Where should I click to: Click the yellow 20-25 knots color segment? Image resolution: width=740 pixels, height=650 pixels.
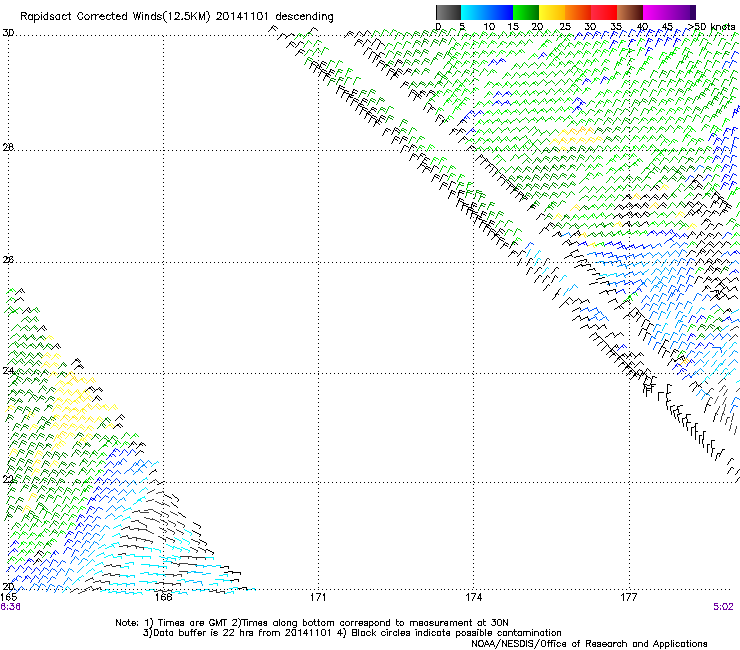552,12
